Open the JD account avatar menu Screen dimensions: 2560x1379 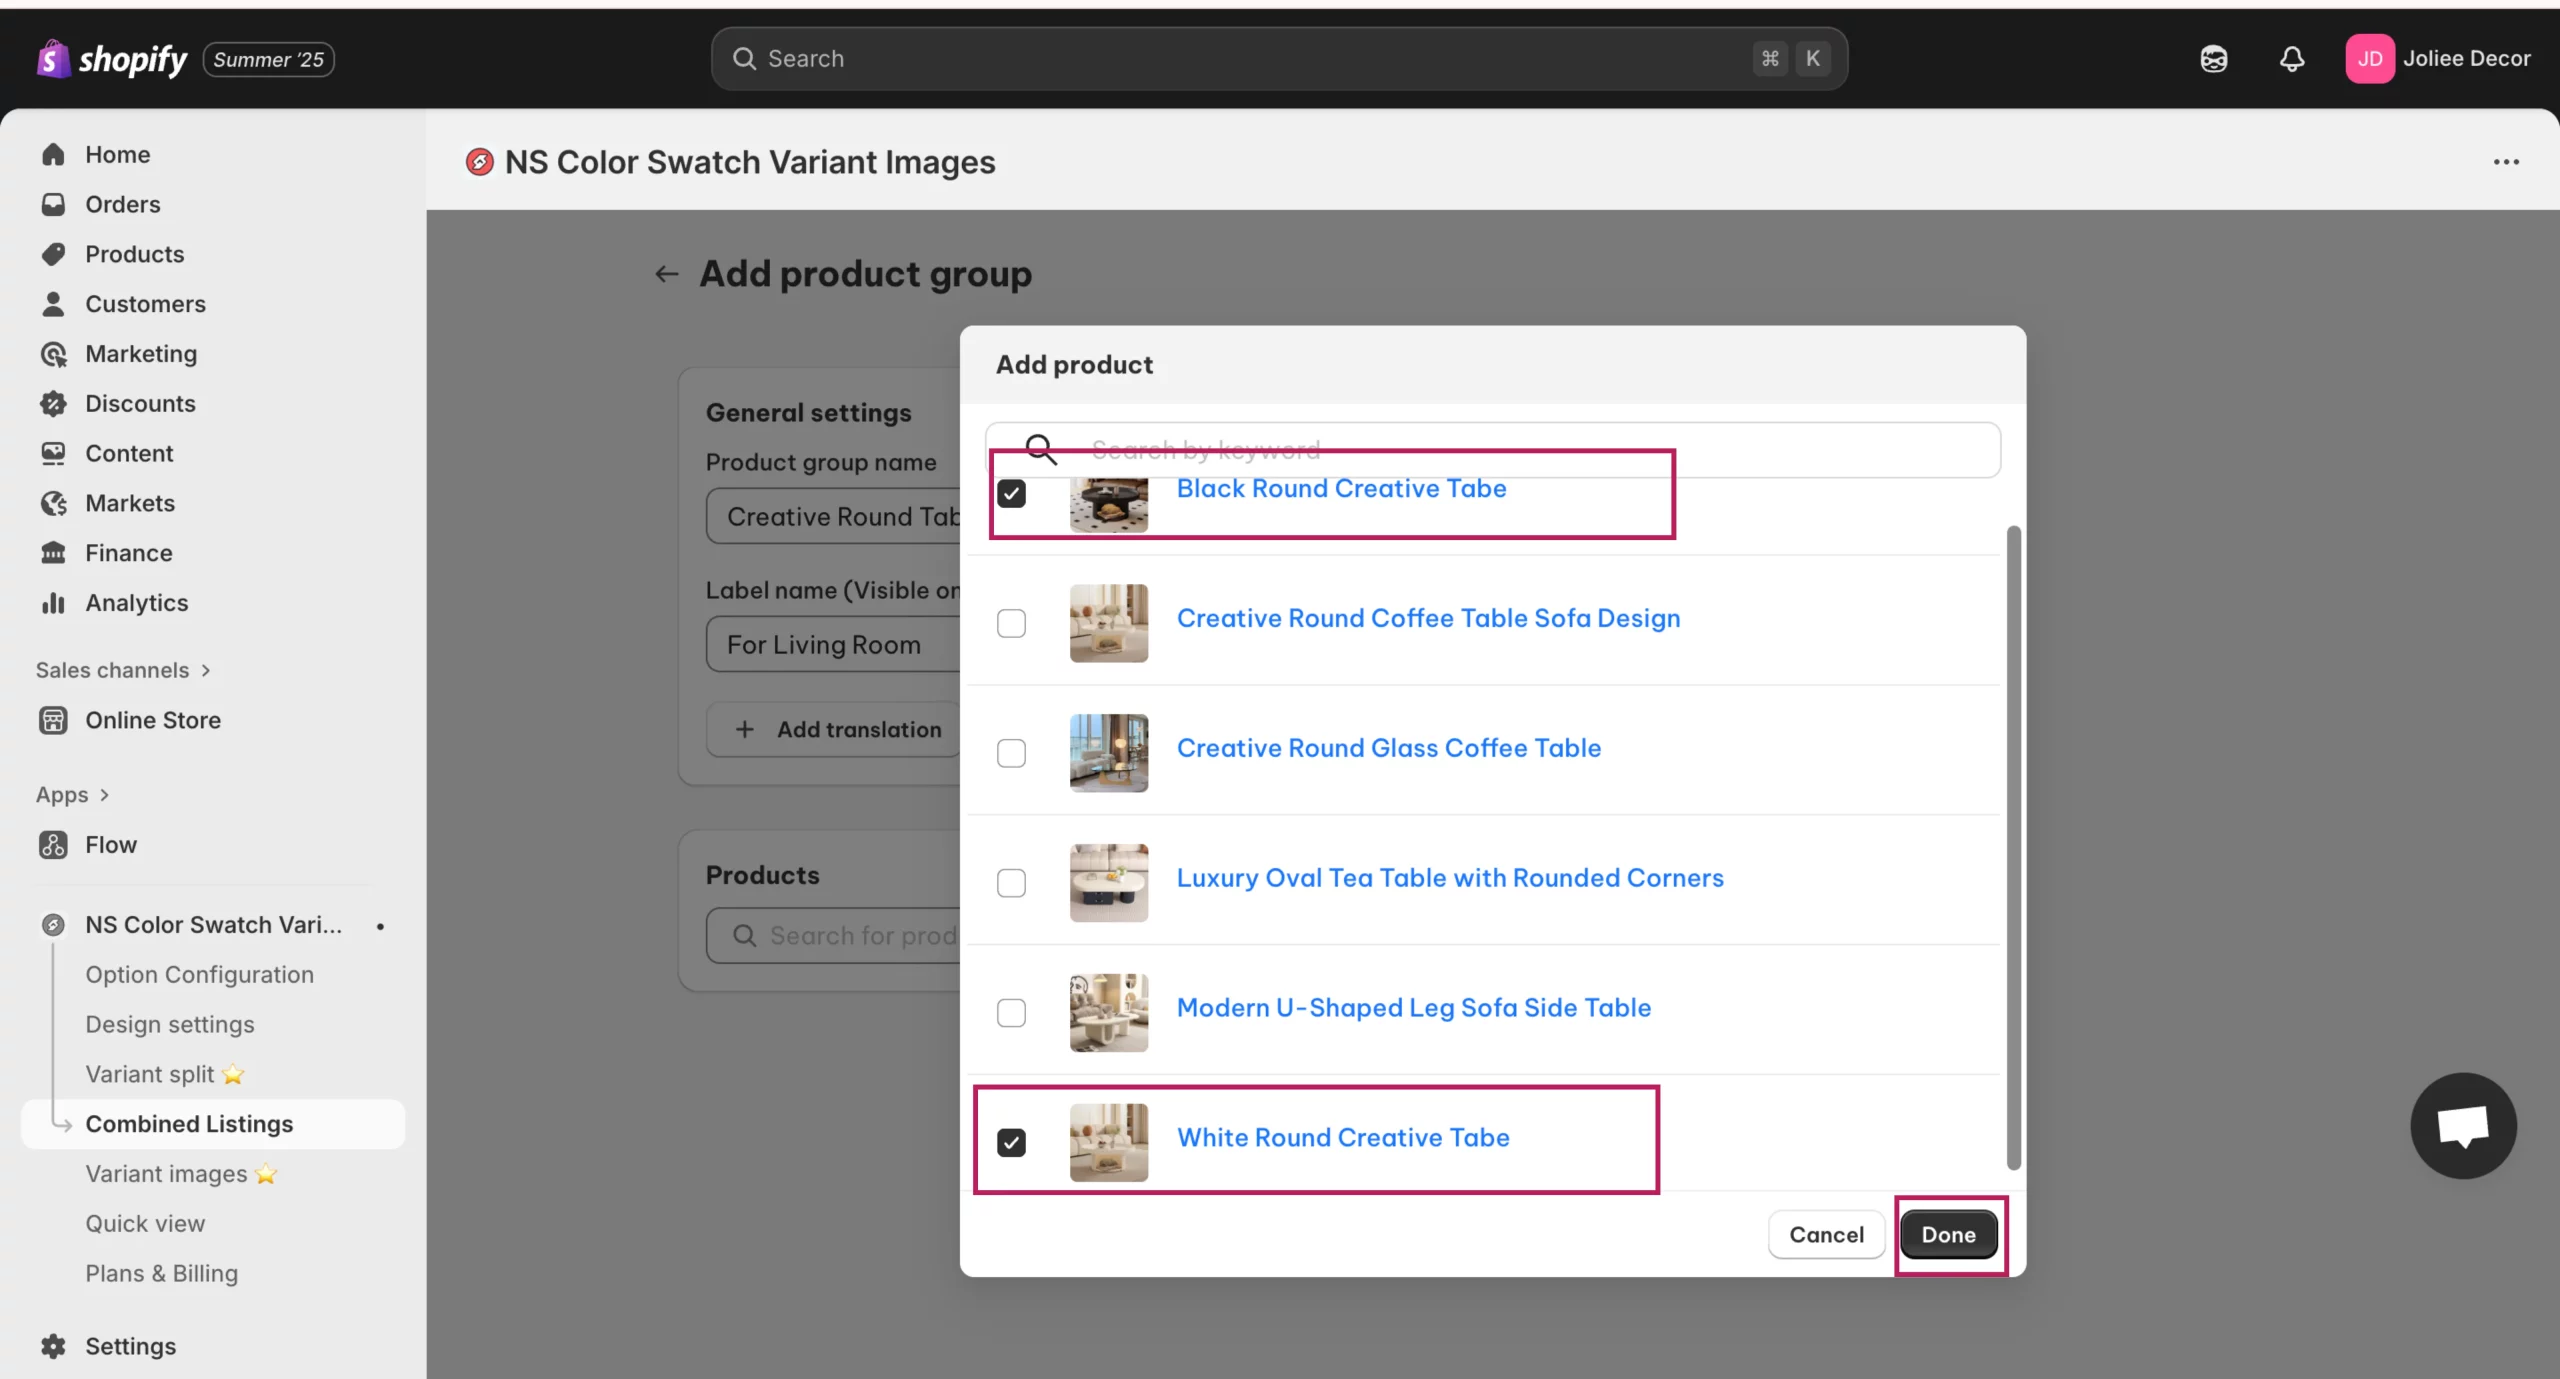[2370, 59]
